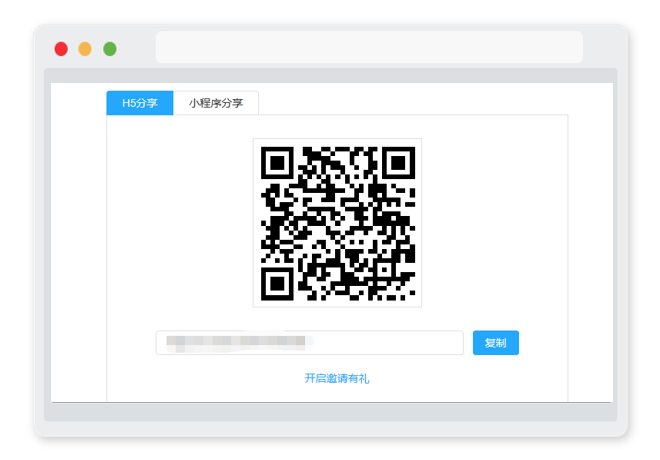Click the center of the QR code

pos(338,223)
